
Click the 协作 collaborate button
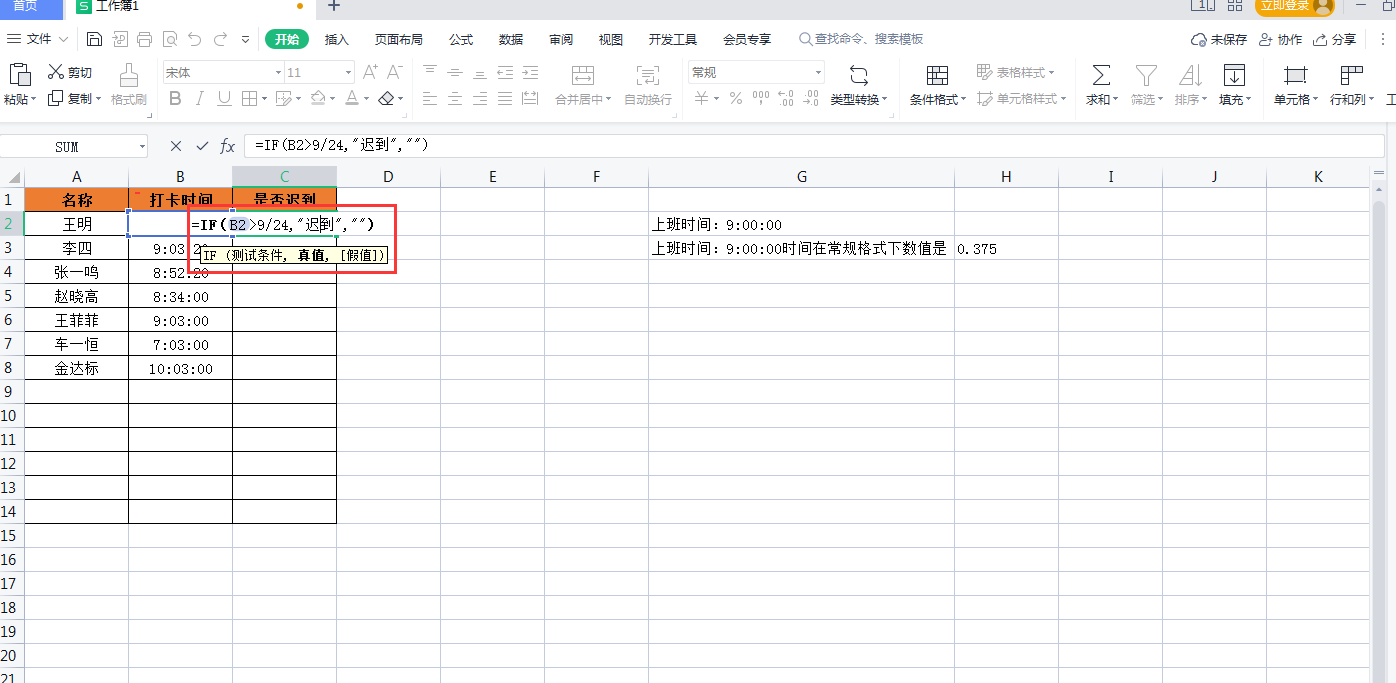(1280, 40)
